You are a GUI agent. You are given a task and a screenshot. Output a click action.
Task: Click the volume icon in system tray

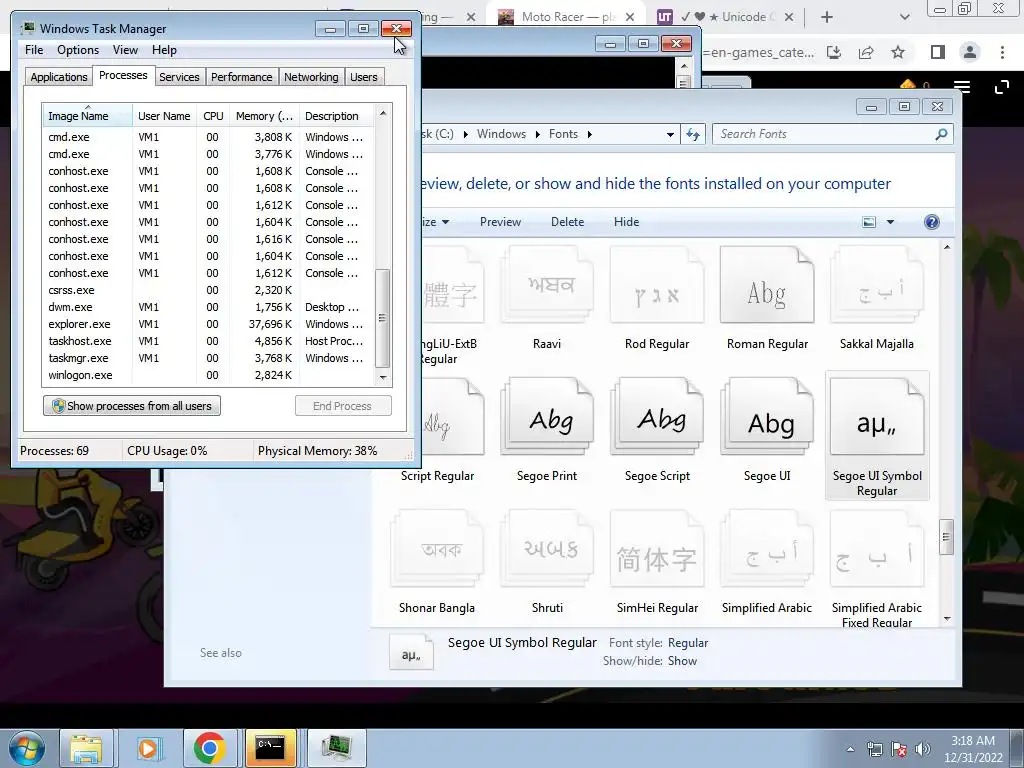(923, 749)
